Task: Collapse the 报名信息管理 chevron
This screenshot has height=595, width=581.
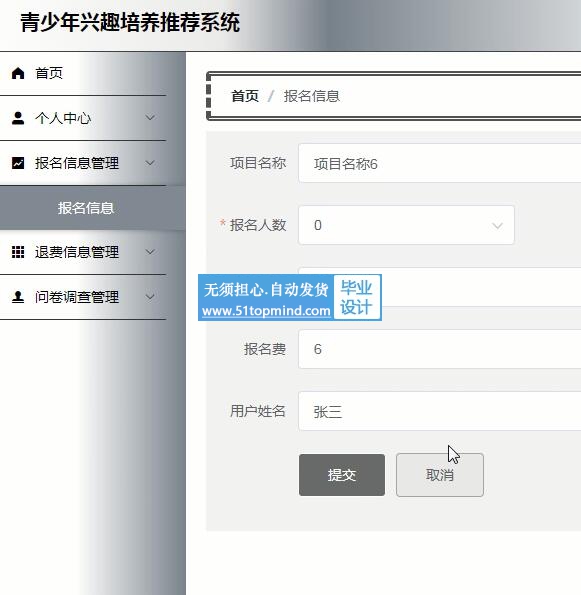Action: point(150,163)
